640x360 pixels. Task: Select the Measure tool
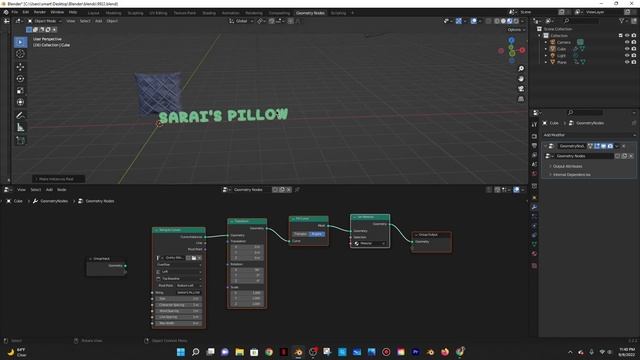20,128
